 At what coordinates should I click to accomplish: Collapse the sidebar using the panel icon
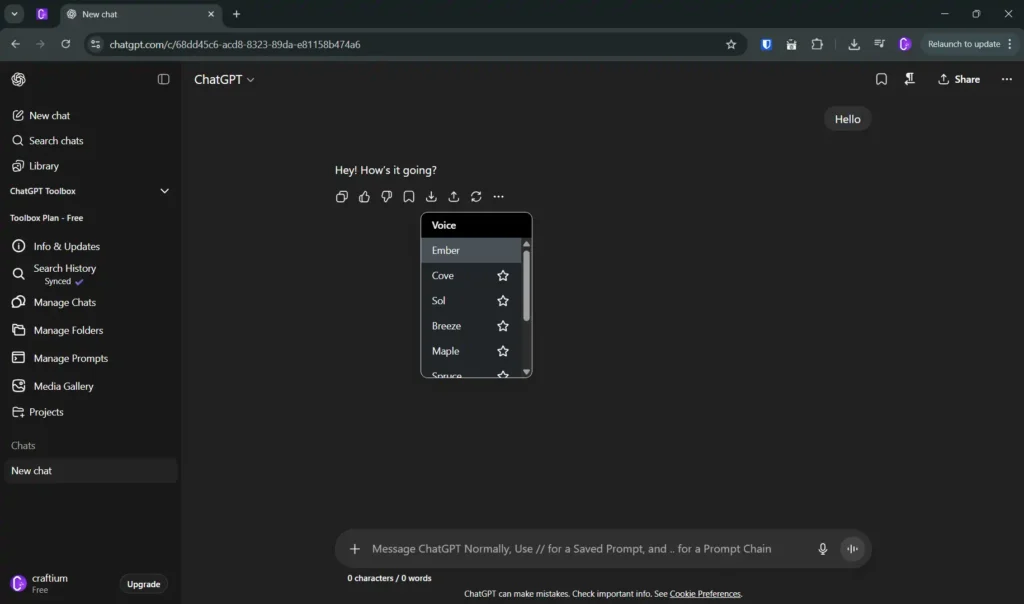(164, 80)
